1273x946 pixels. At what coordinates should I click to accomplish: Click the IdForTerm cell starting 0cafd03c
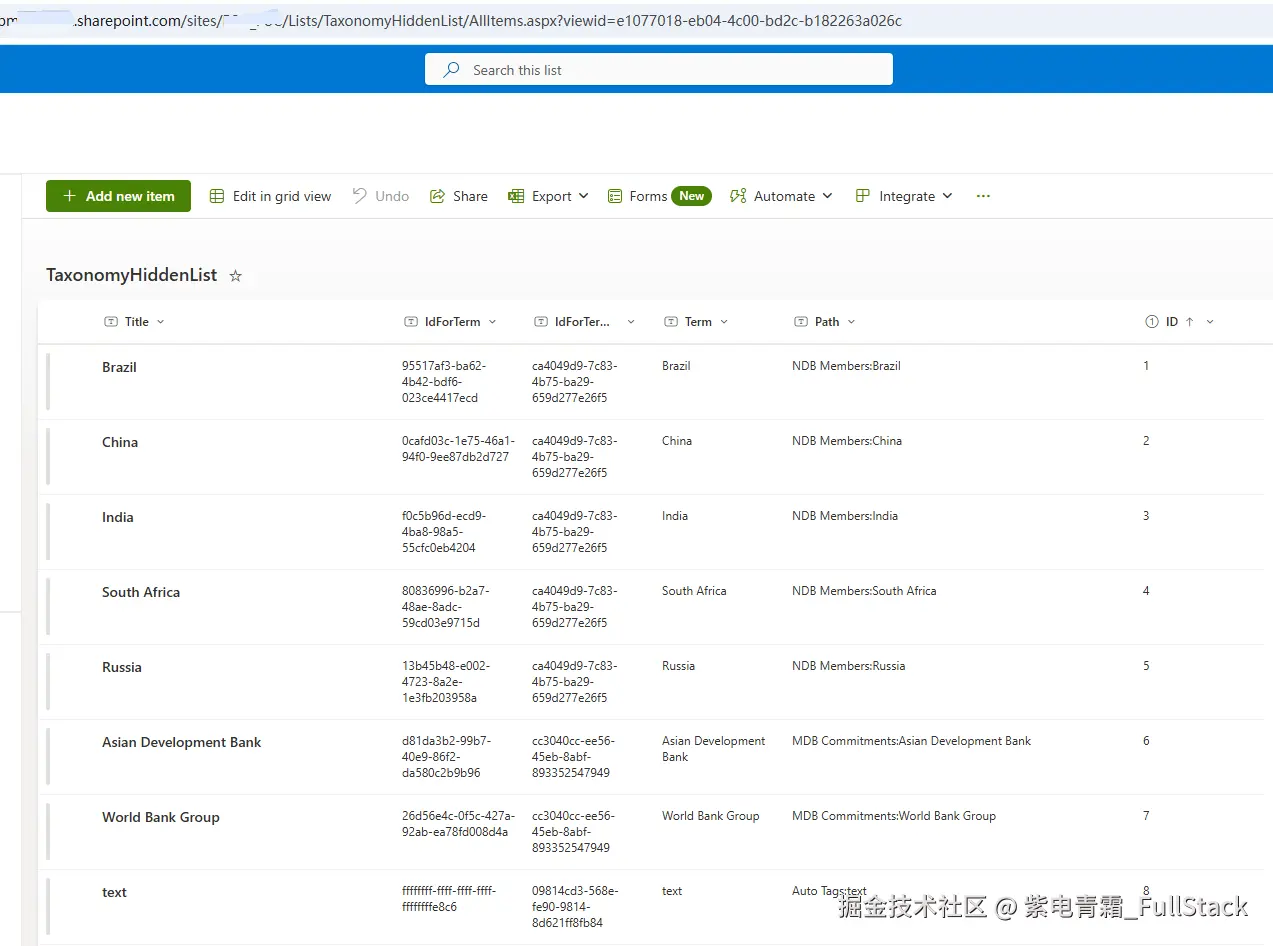click(459, 449)
